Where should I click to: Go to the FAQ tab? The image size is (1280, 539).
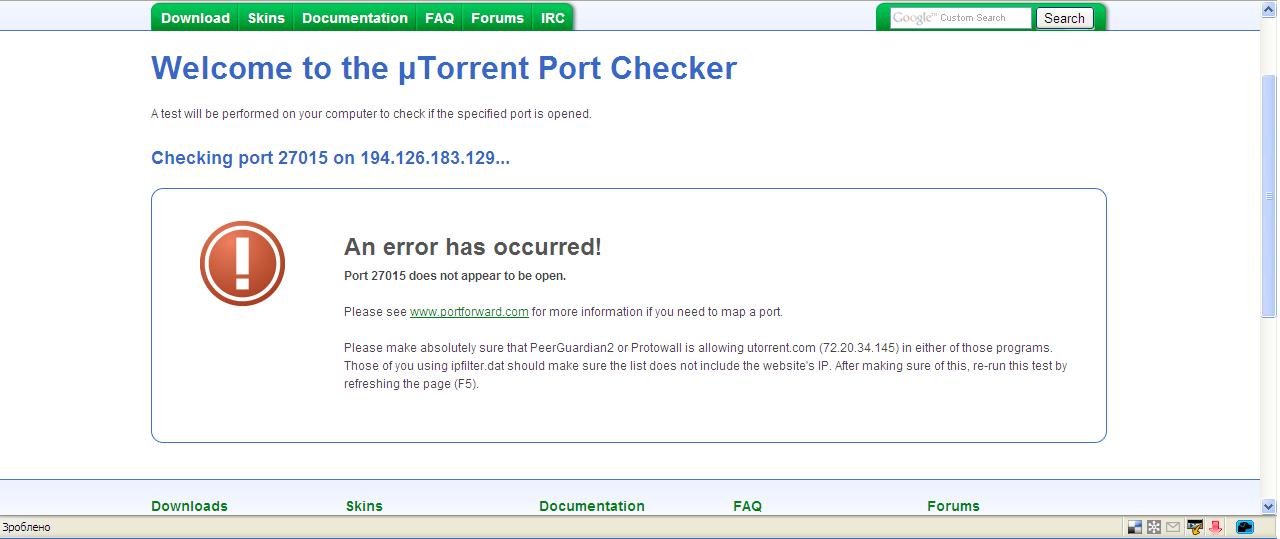pos(439,18)
